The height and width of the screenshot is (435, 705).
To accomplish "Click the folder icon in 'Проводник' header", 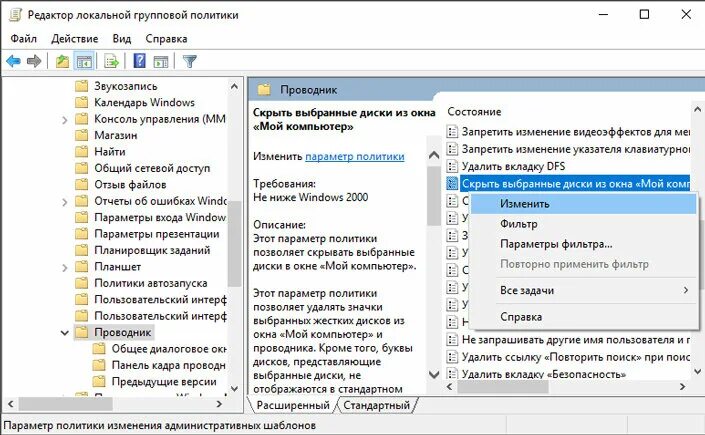I will click(x=264, y=90).
